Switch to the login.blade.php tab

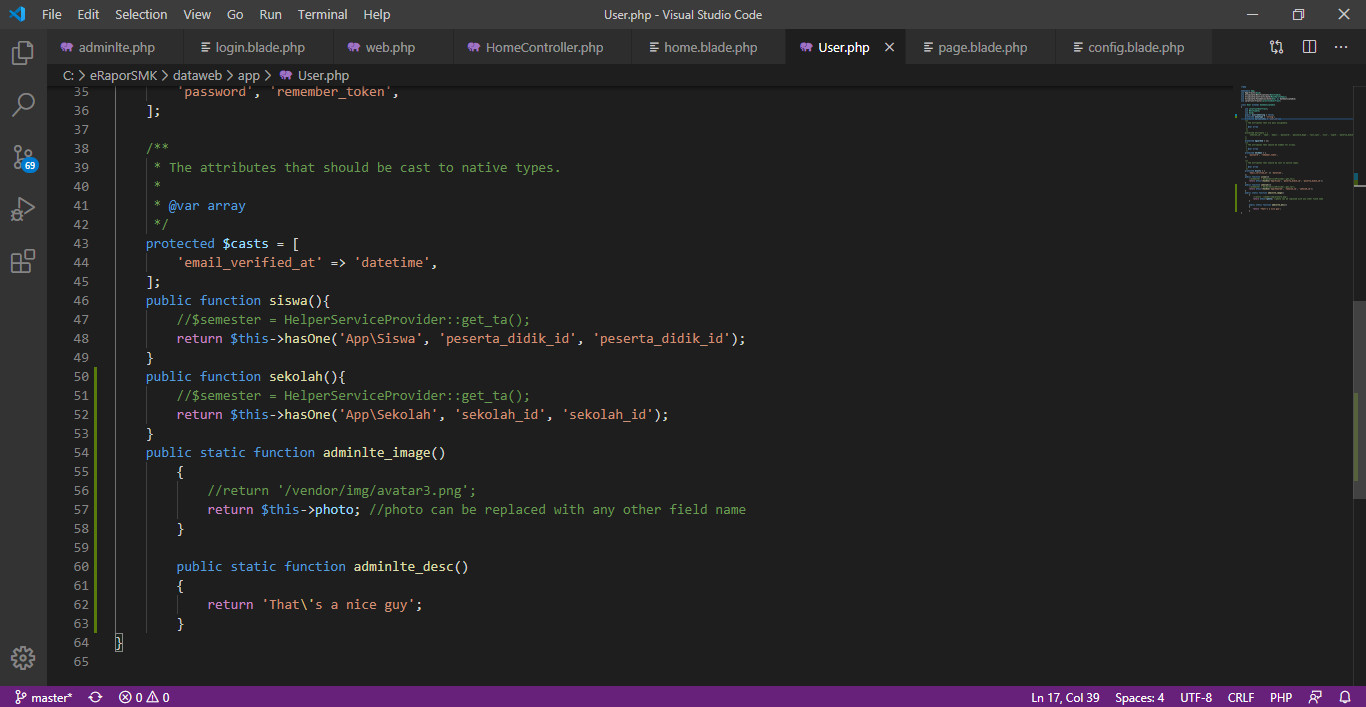[259, 47]
